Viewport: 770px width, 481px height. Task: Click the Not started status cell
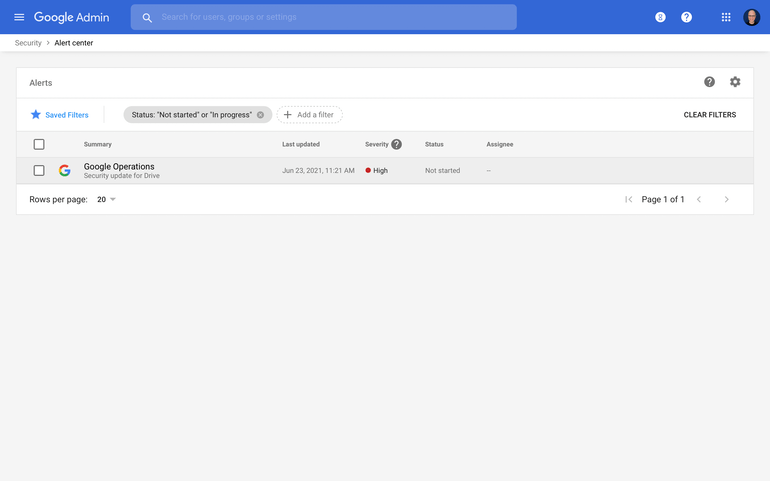tap(442, 170)
